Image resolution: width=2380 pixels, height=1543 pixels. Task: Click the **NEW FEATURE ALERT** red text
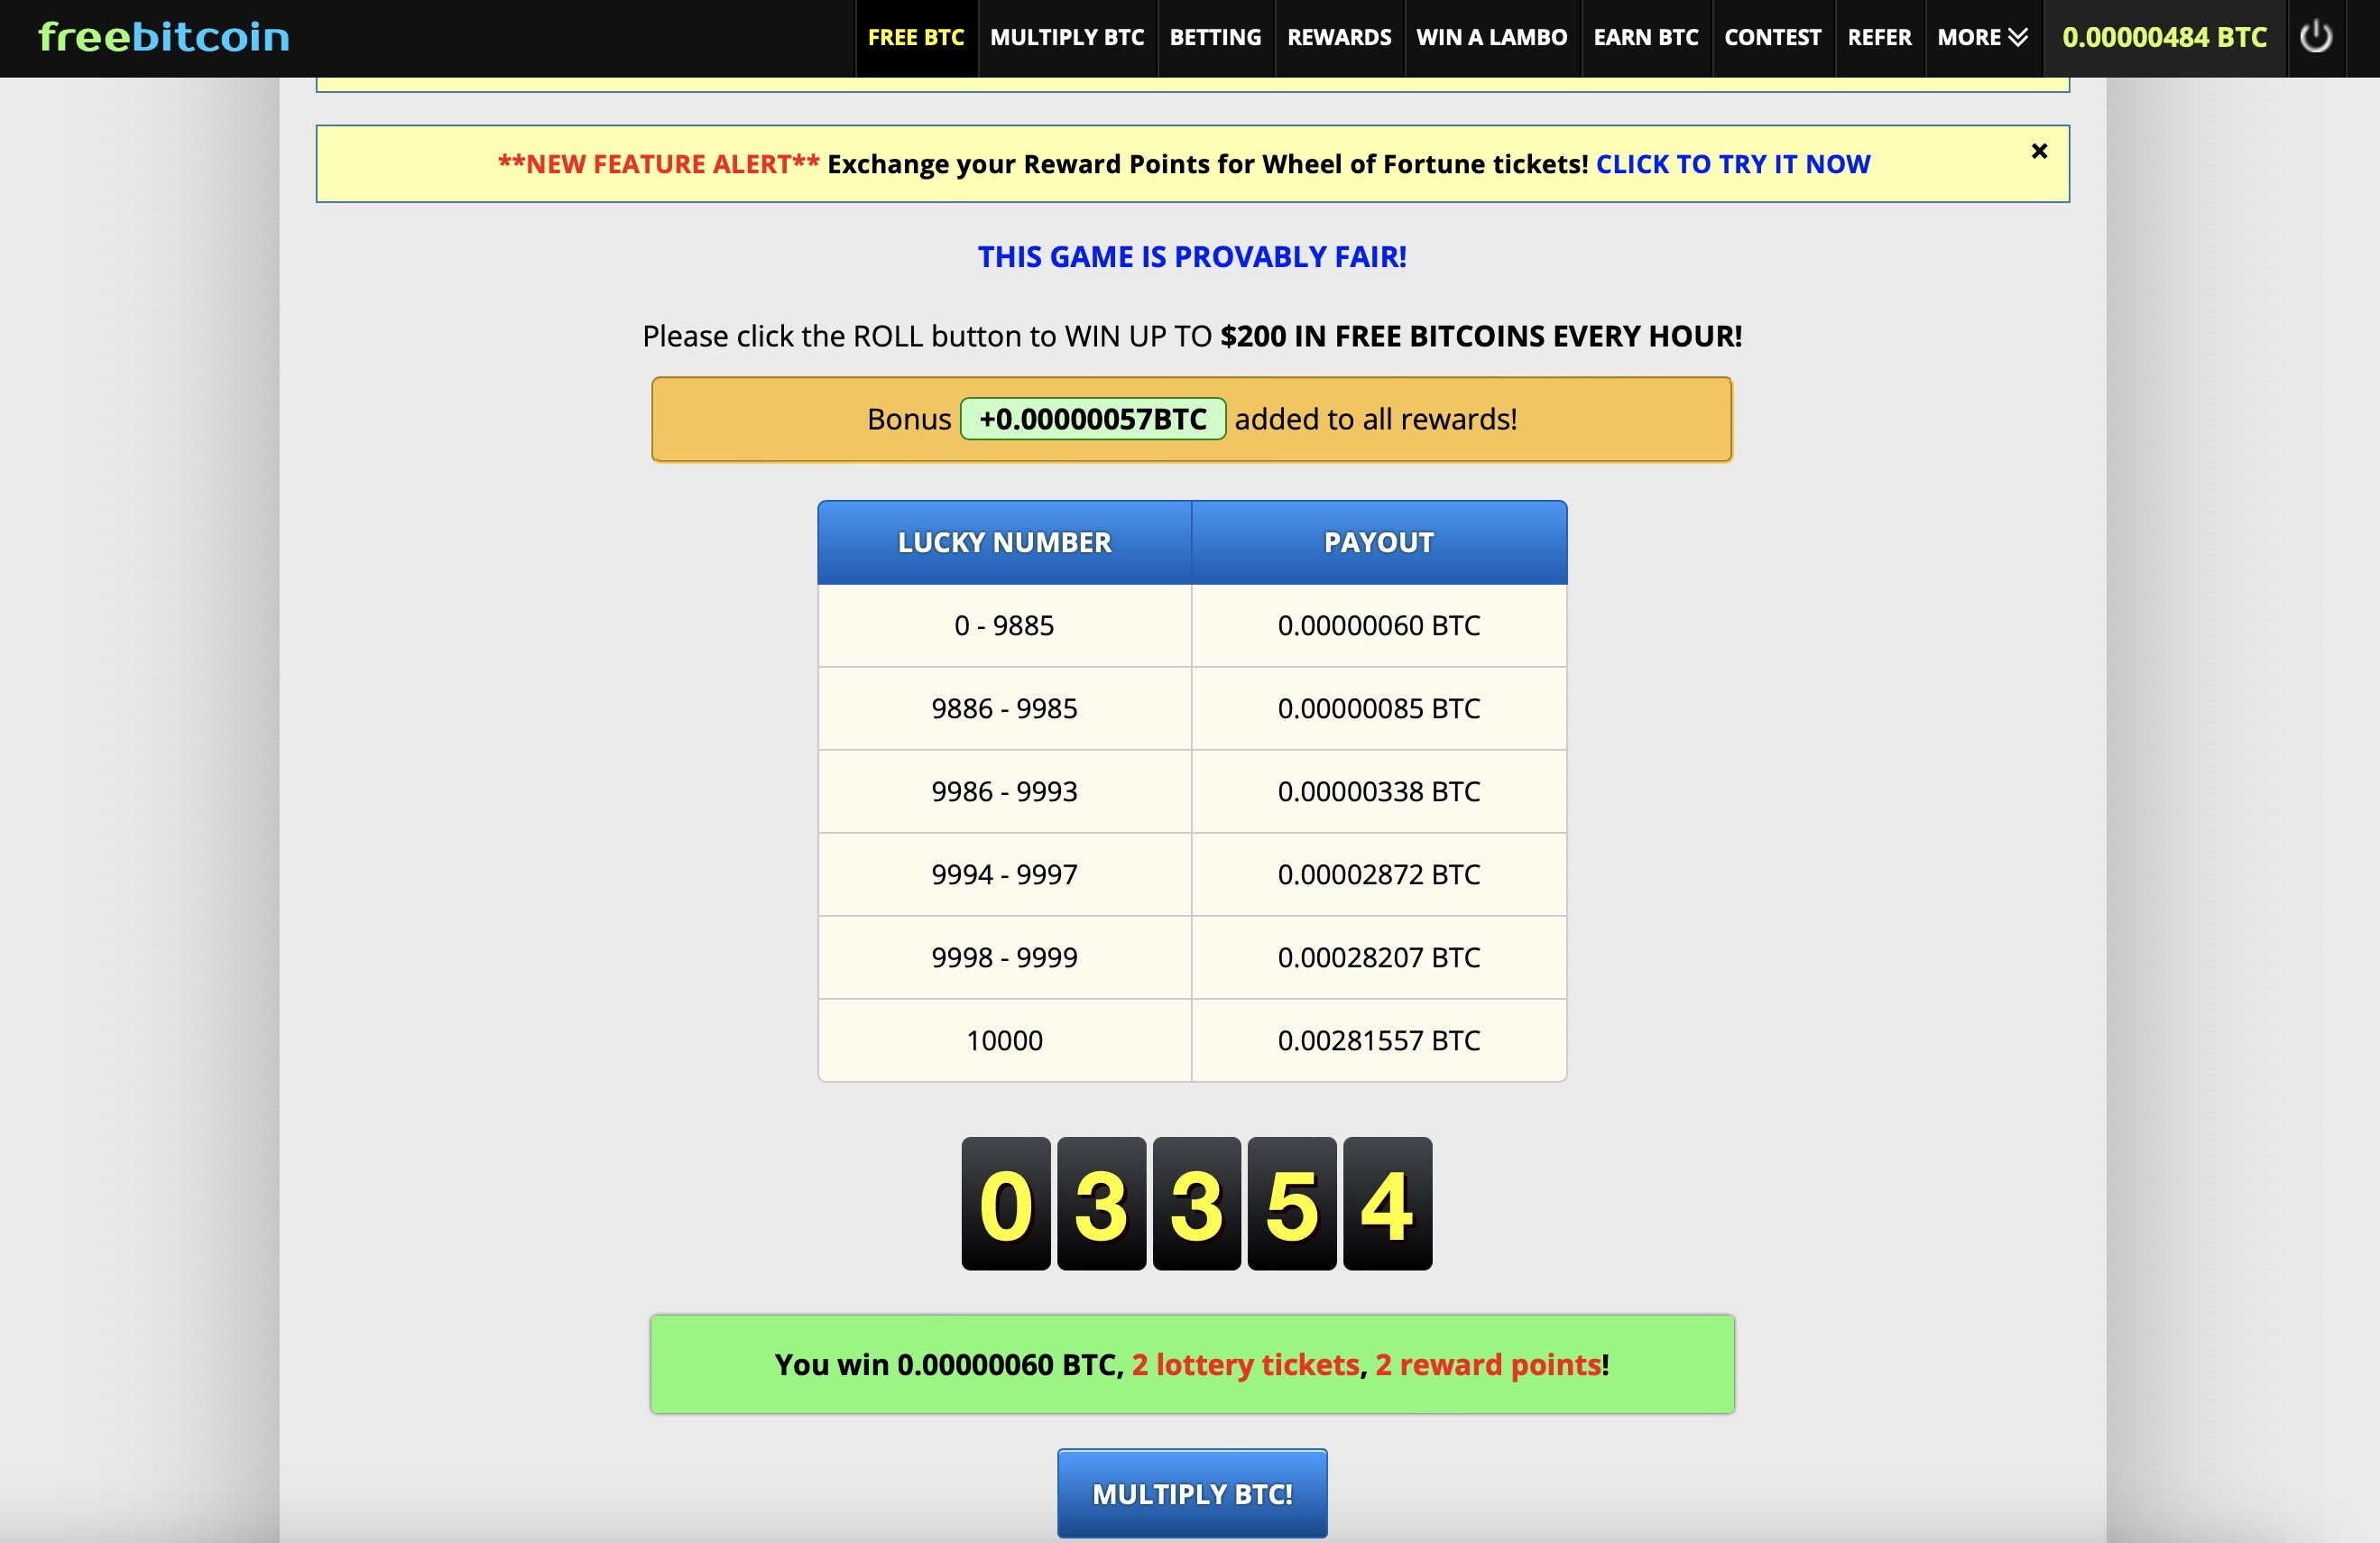click(659, 164)
